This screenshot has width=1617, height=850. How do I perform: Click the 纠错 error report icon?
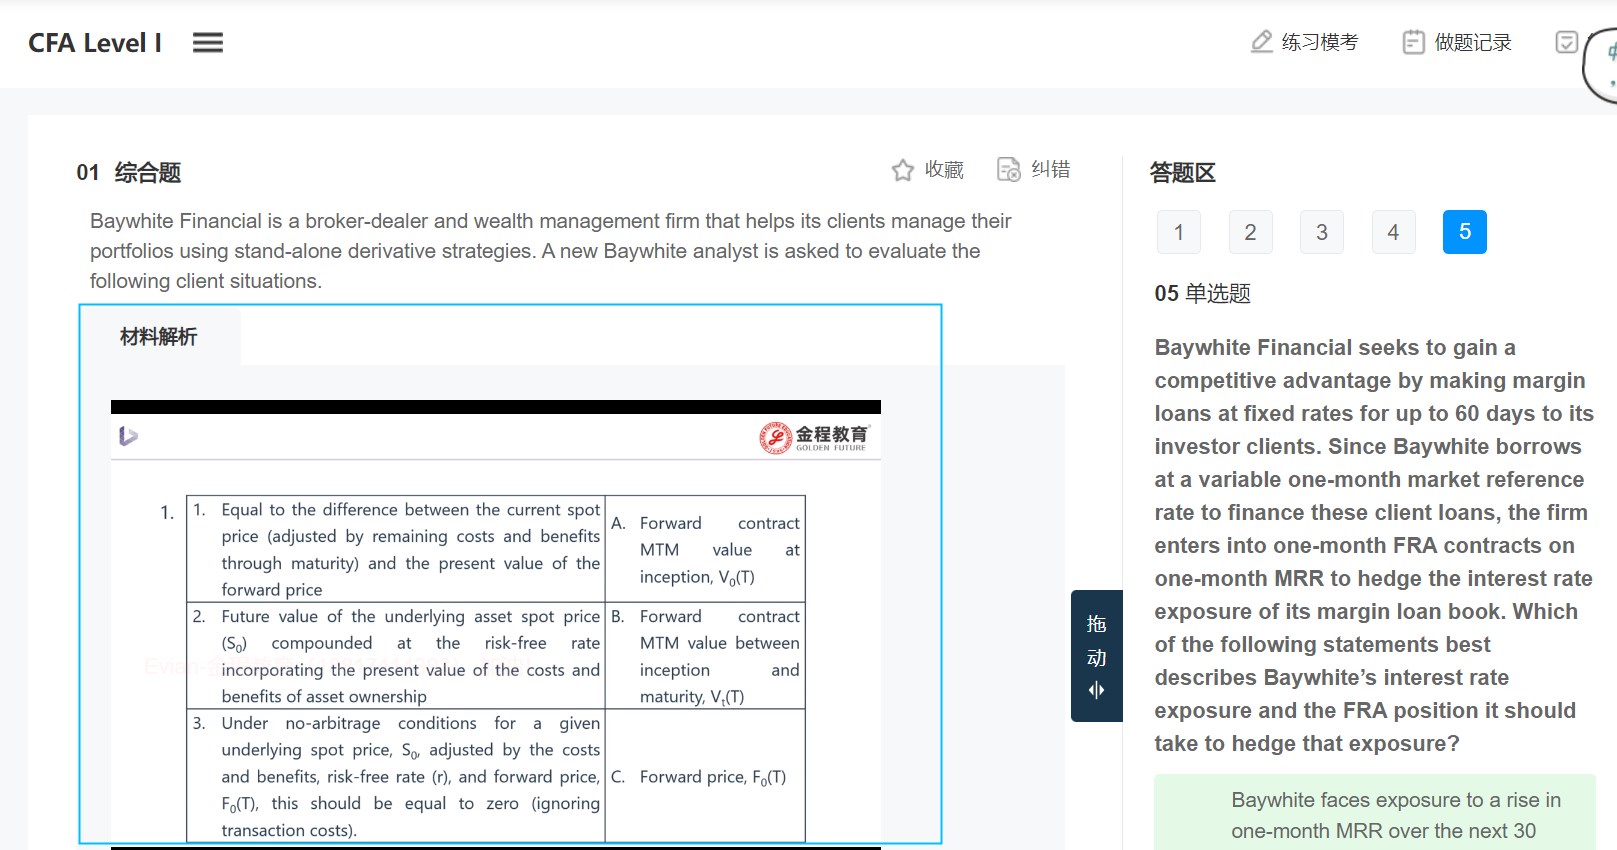1009,169
